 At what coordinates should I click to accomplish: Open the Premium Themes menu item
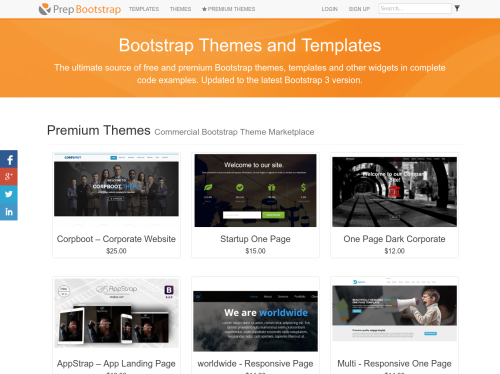[228, 9]
